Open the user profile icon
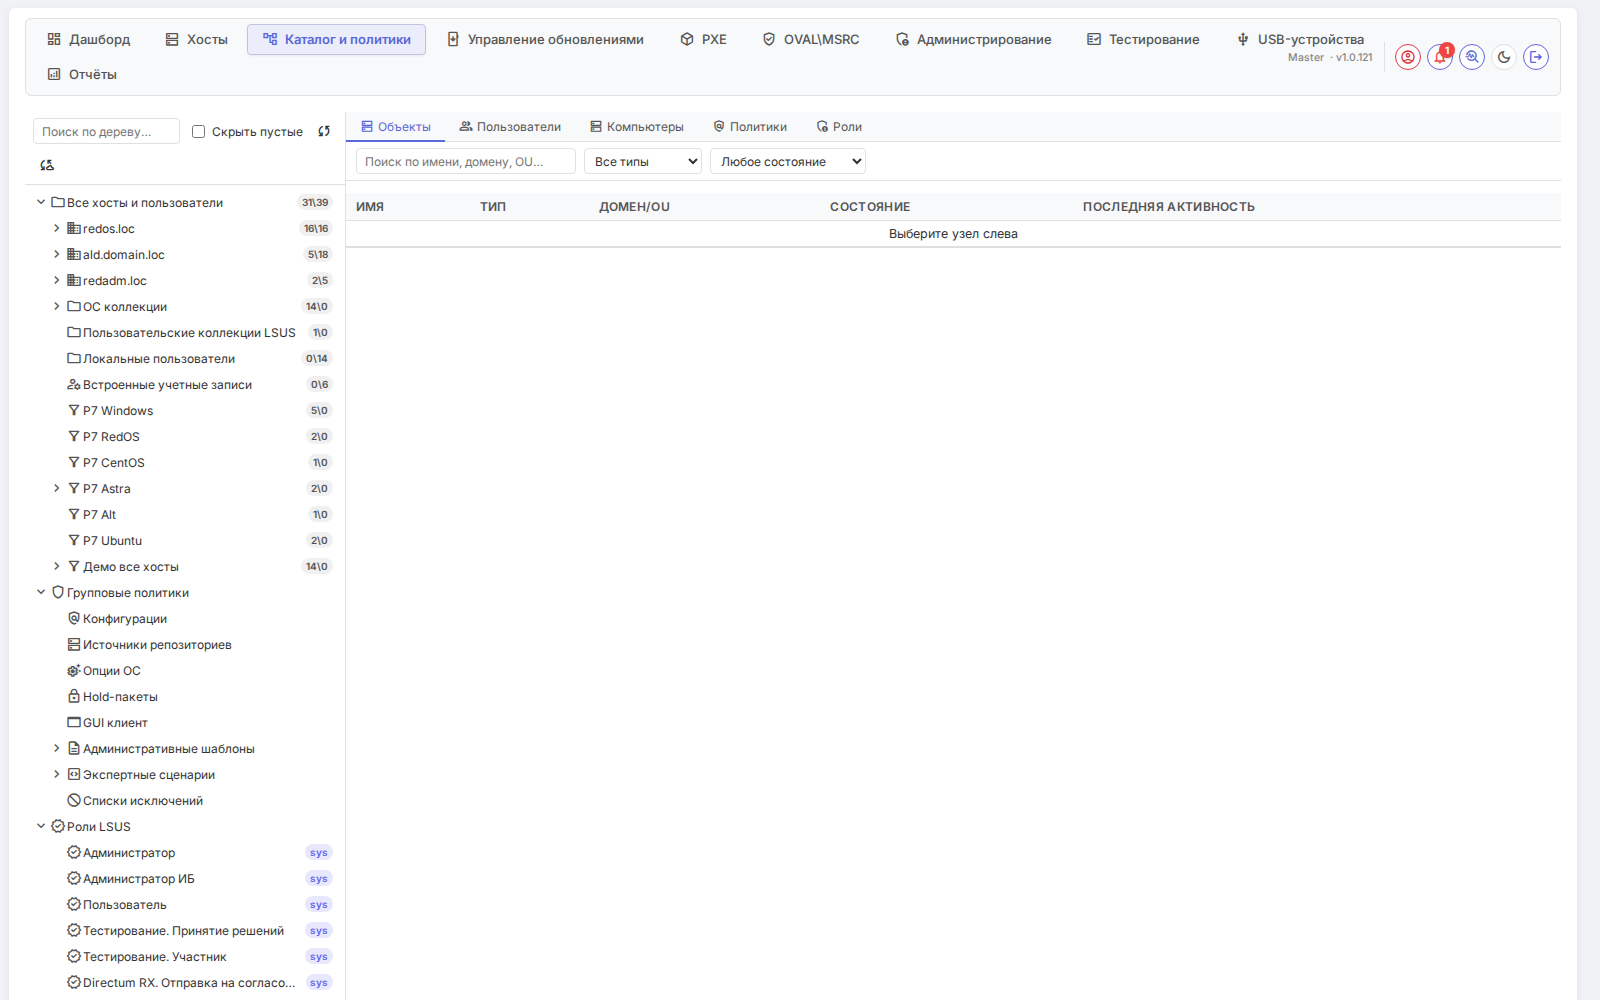Screen dimensions: 1600x1000 pyautogui.click(x=1408, y=57)
